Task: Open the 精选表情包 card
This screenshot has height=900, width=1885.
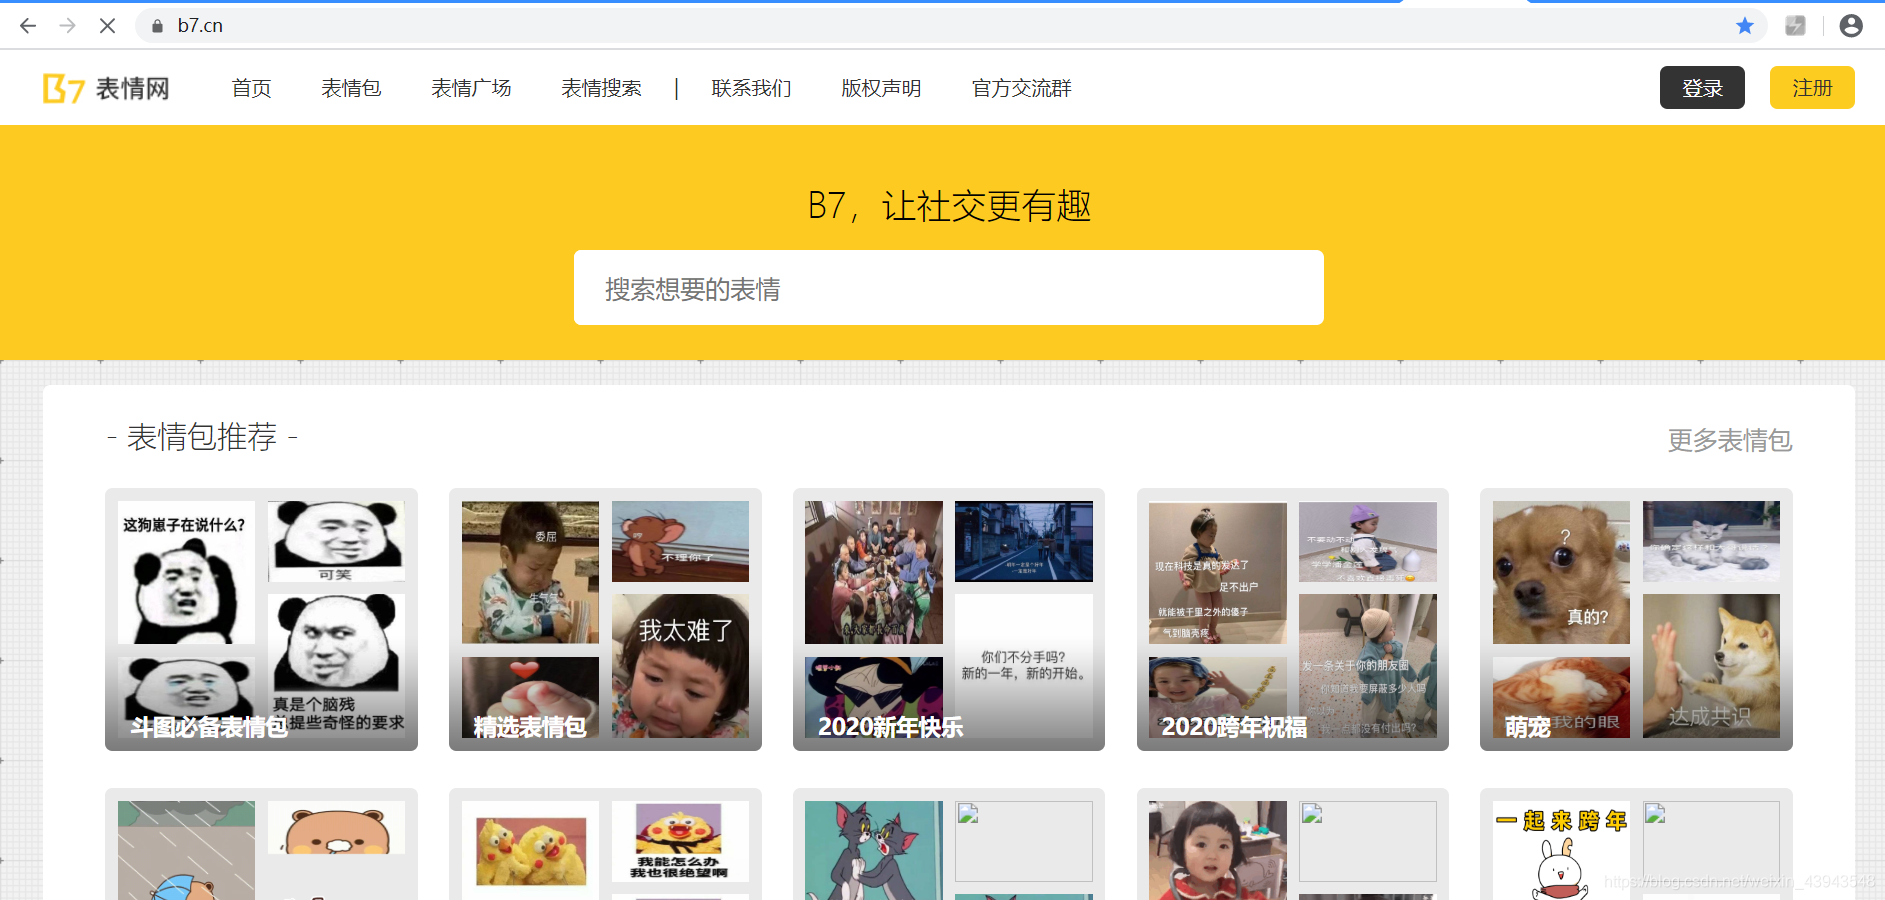Action: pyautogui.click(x=605, y=619)
